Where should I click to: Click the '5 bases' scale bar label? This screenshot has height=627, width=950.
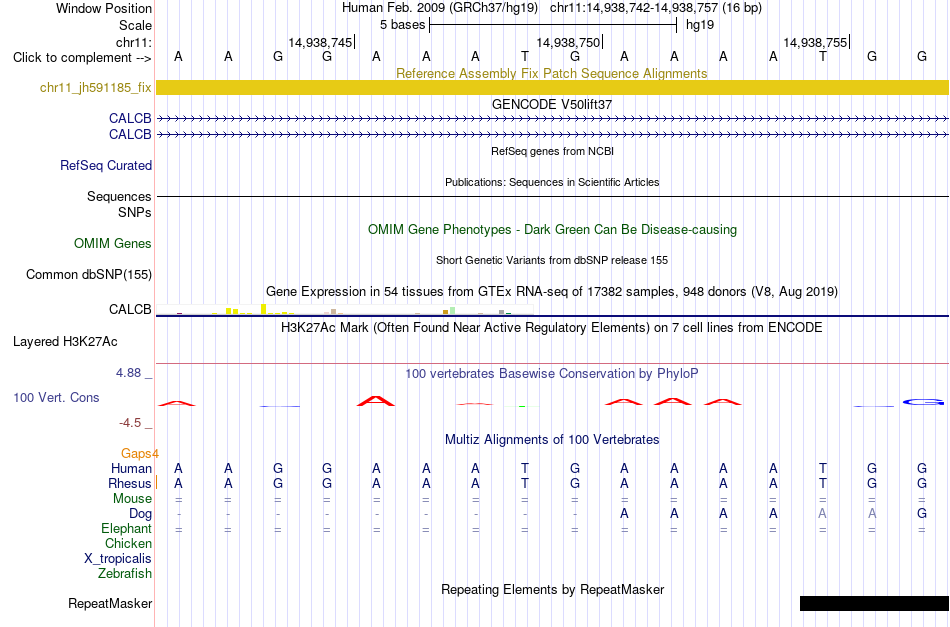coord(403,25)
